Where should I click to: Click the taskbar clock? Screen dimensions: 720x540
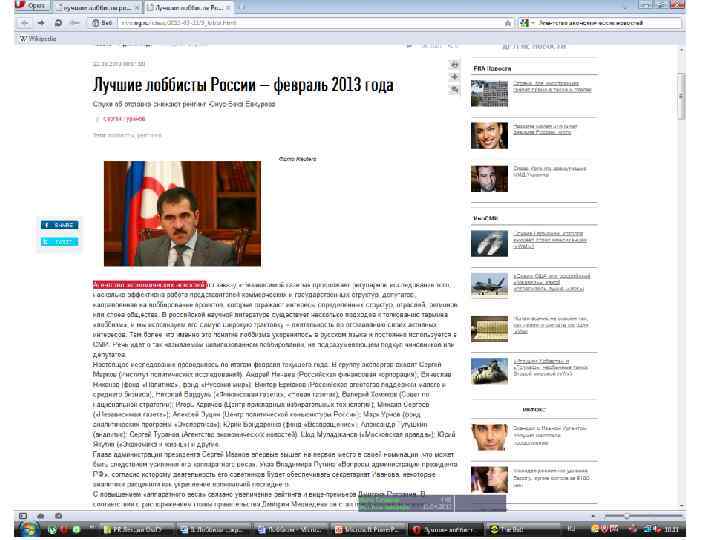[671, 529]
